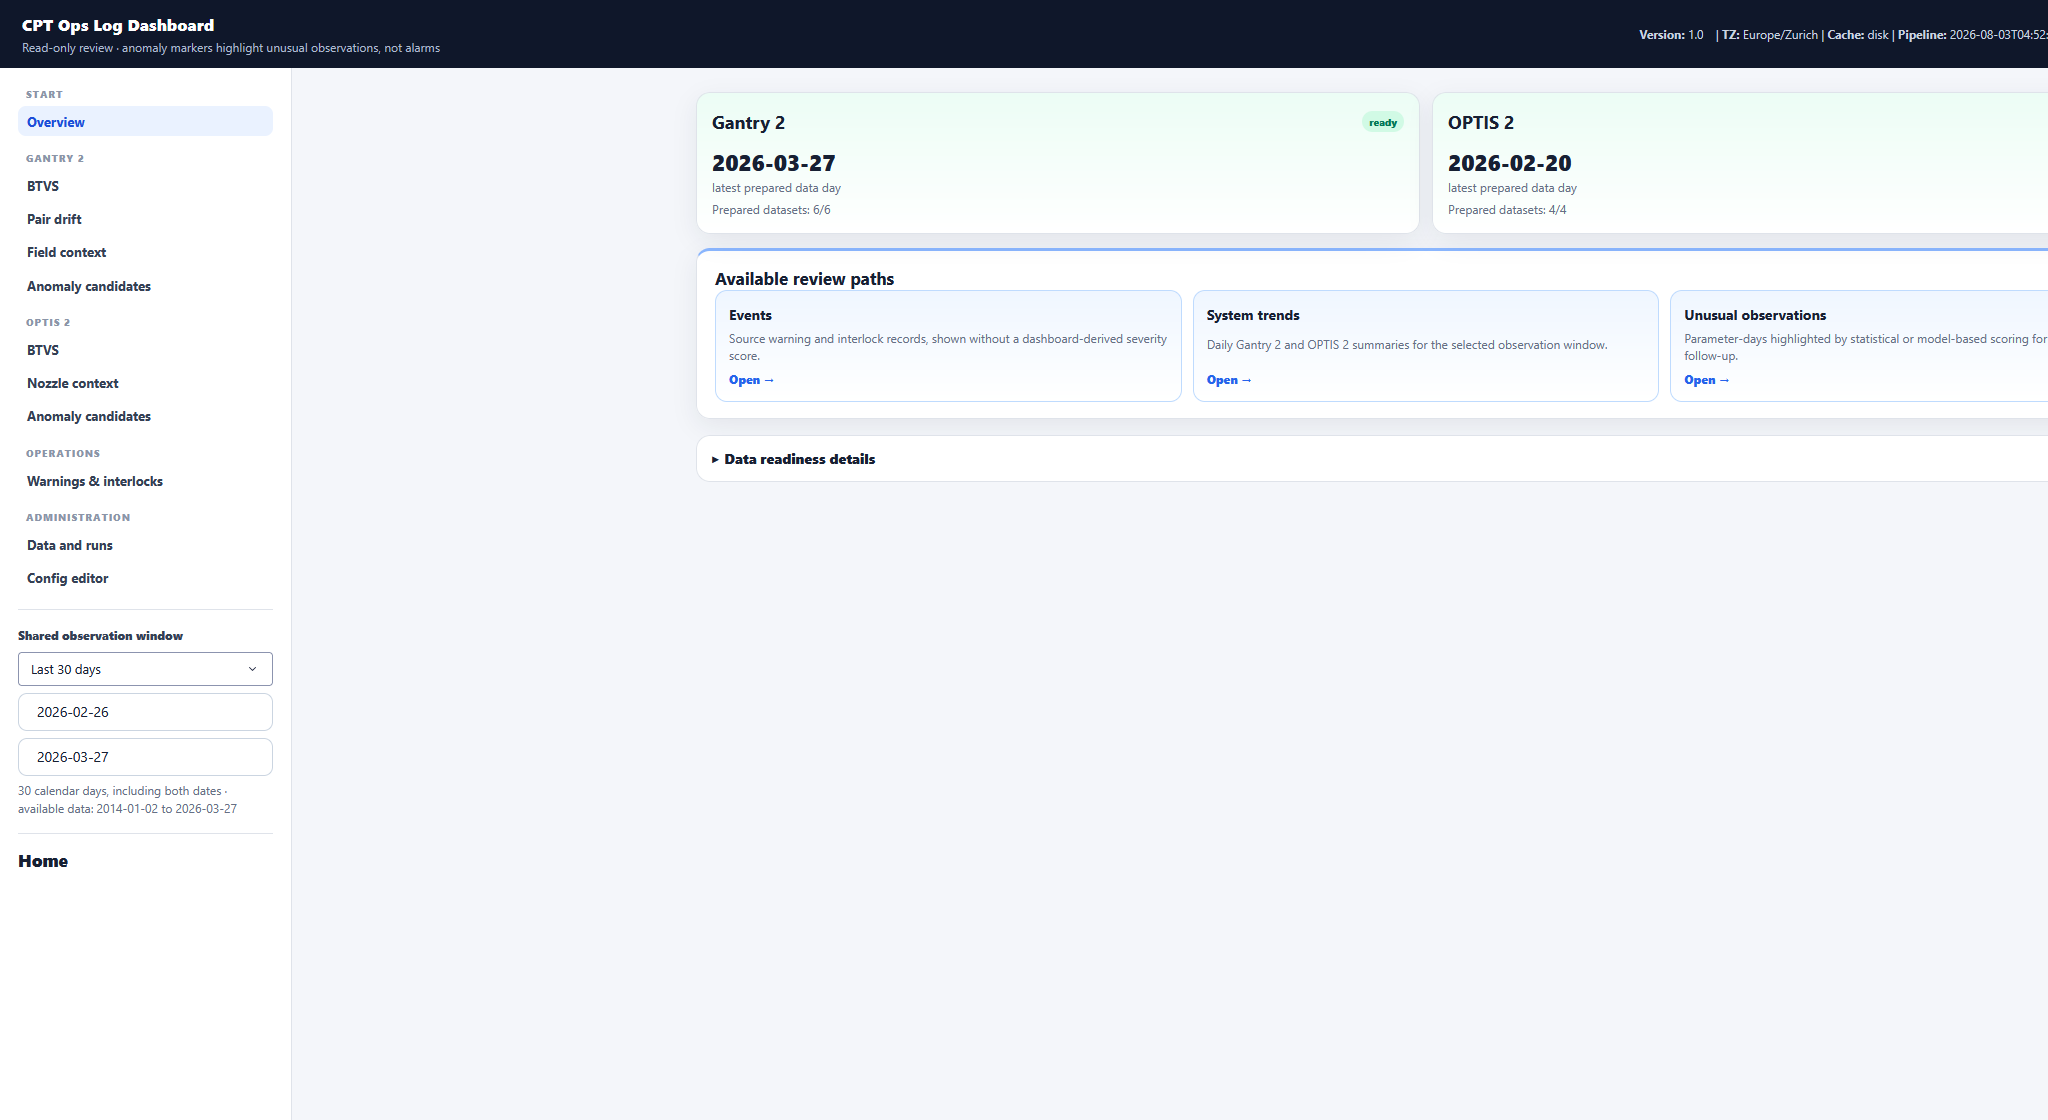Open OPTIS 2 BTVS page
Image resolution: width=2048 pixels, height=1120 pixels.
click(x=145, y=350)
